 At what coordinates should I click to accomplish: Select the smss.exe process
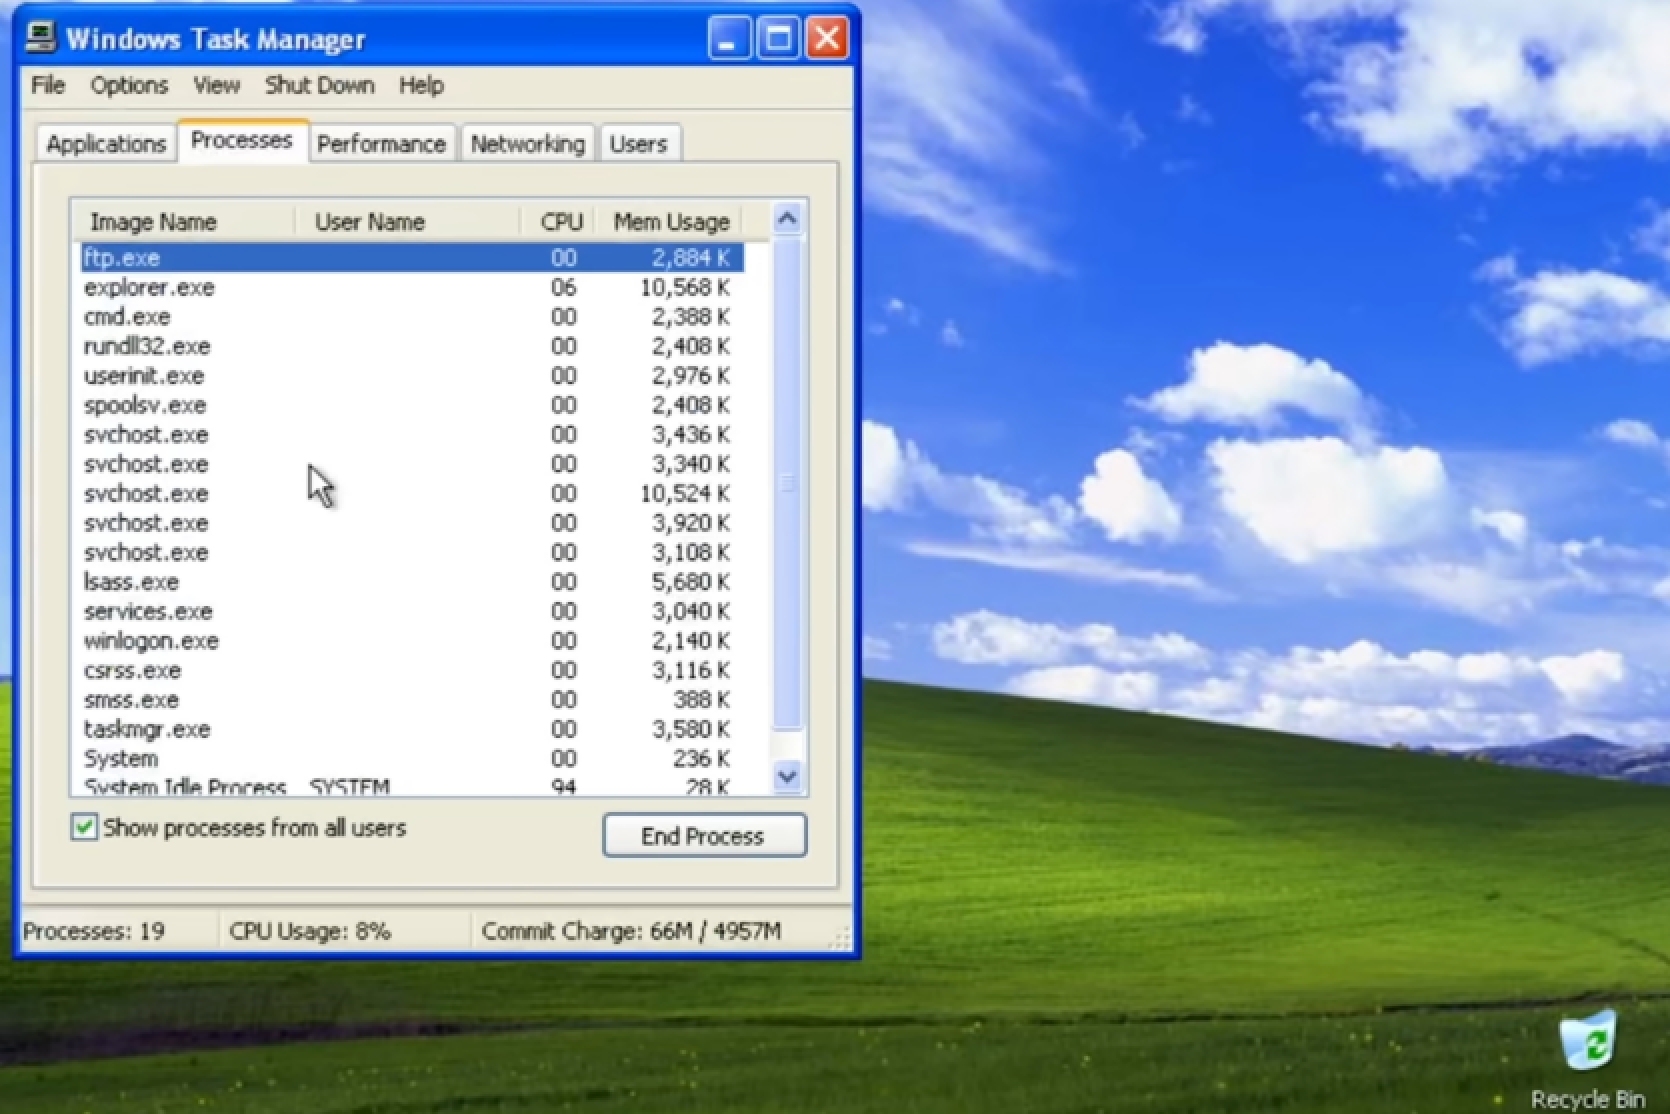pyautogui.click(x=412, y=700)
